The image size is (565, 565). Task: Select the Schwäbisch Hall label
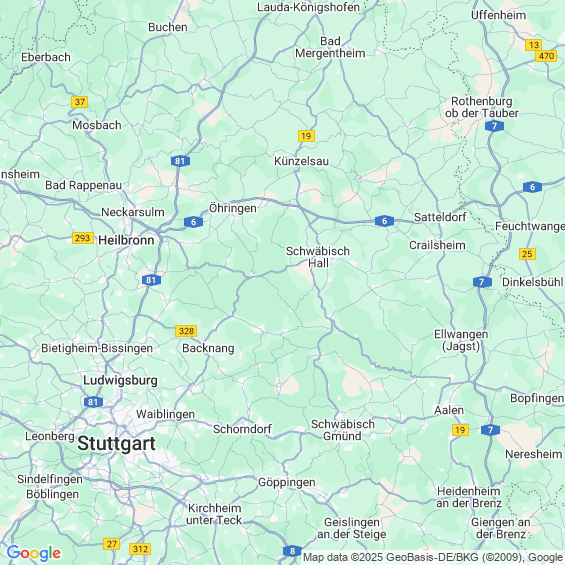point(318,257)
